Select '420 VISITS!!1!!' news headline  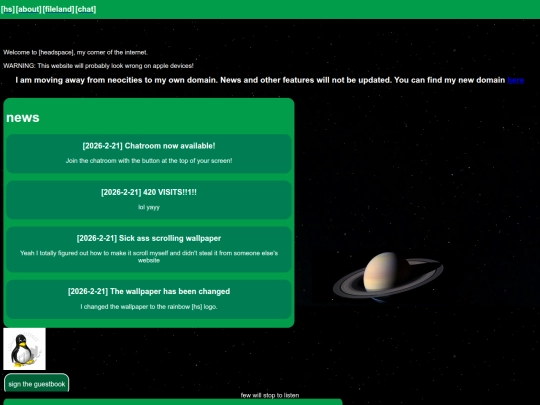[149, 192]
